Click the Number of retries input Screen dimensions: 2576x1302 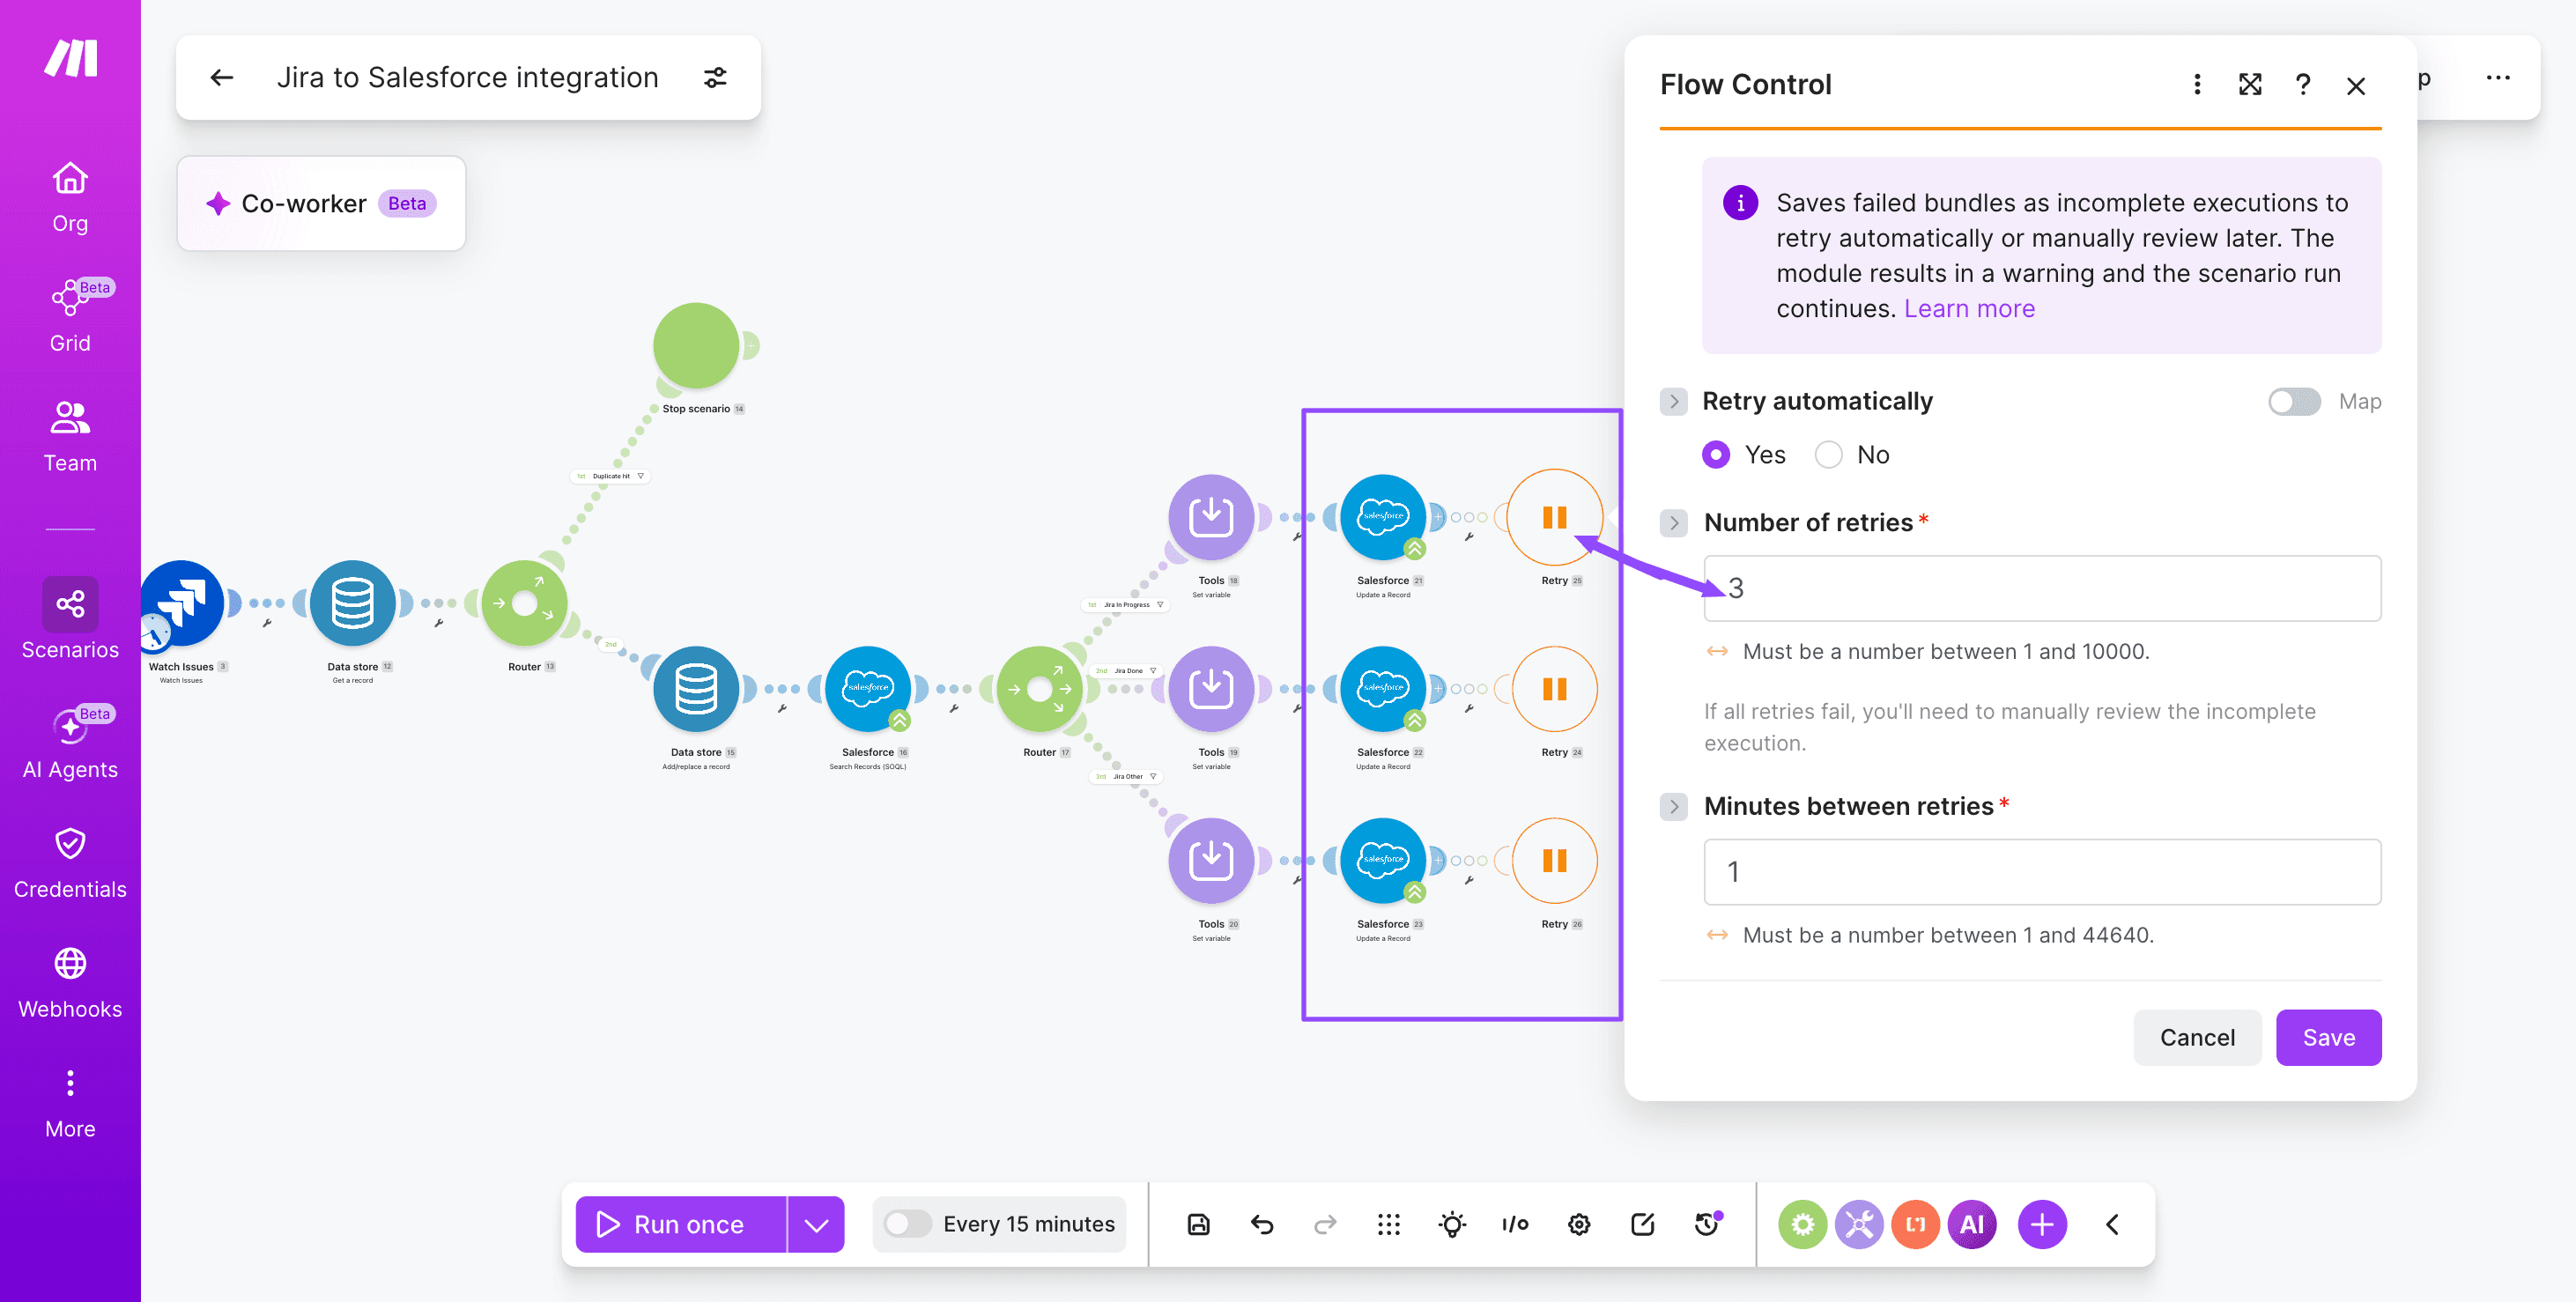(2042, 588)
